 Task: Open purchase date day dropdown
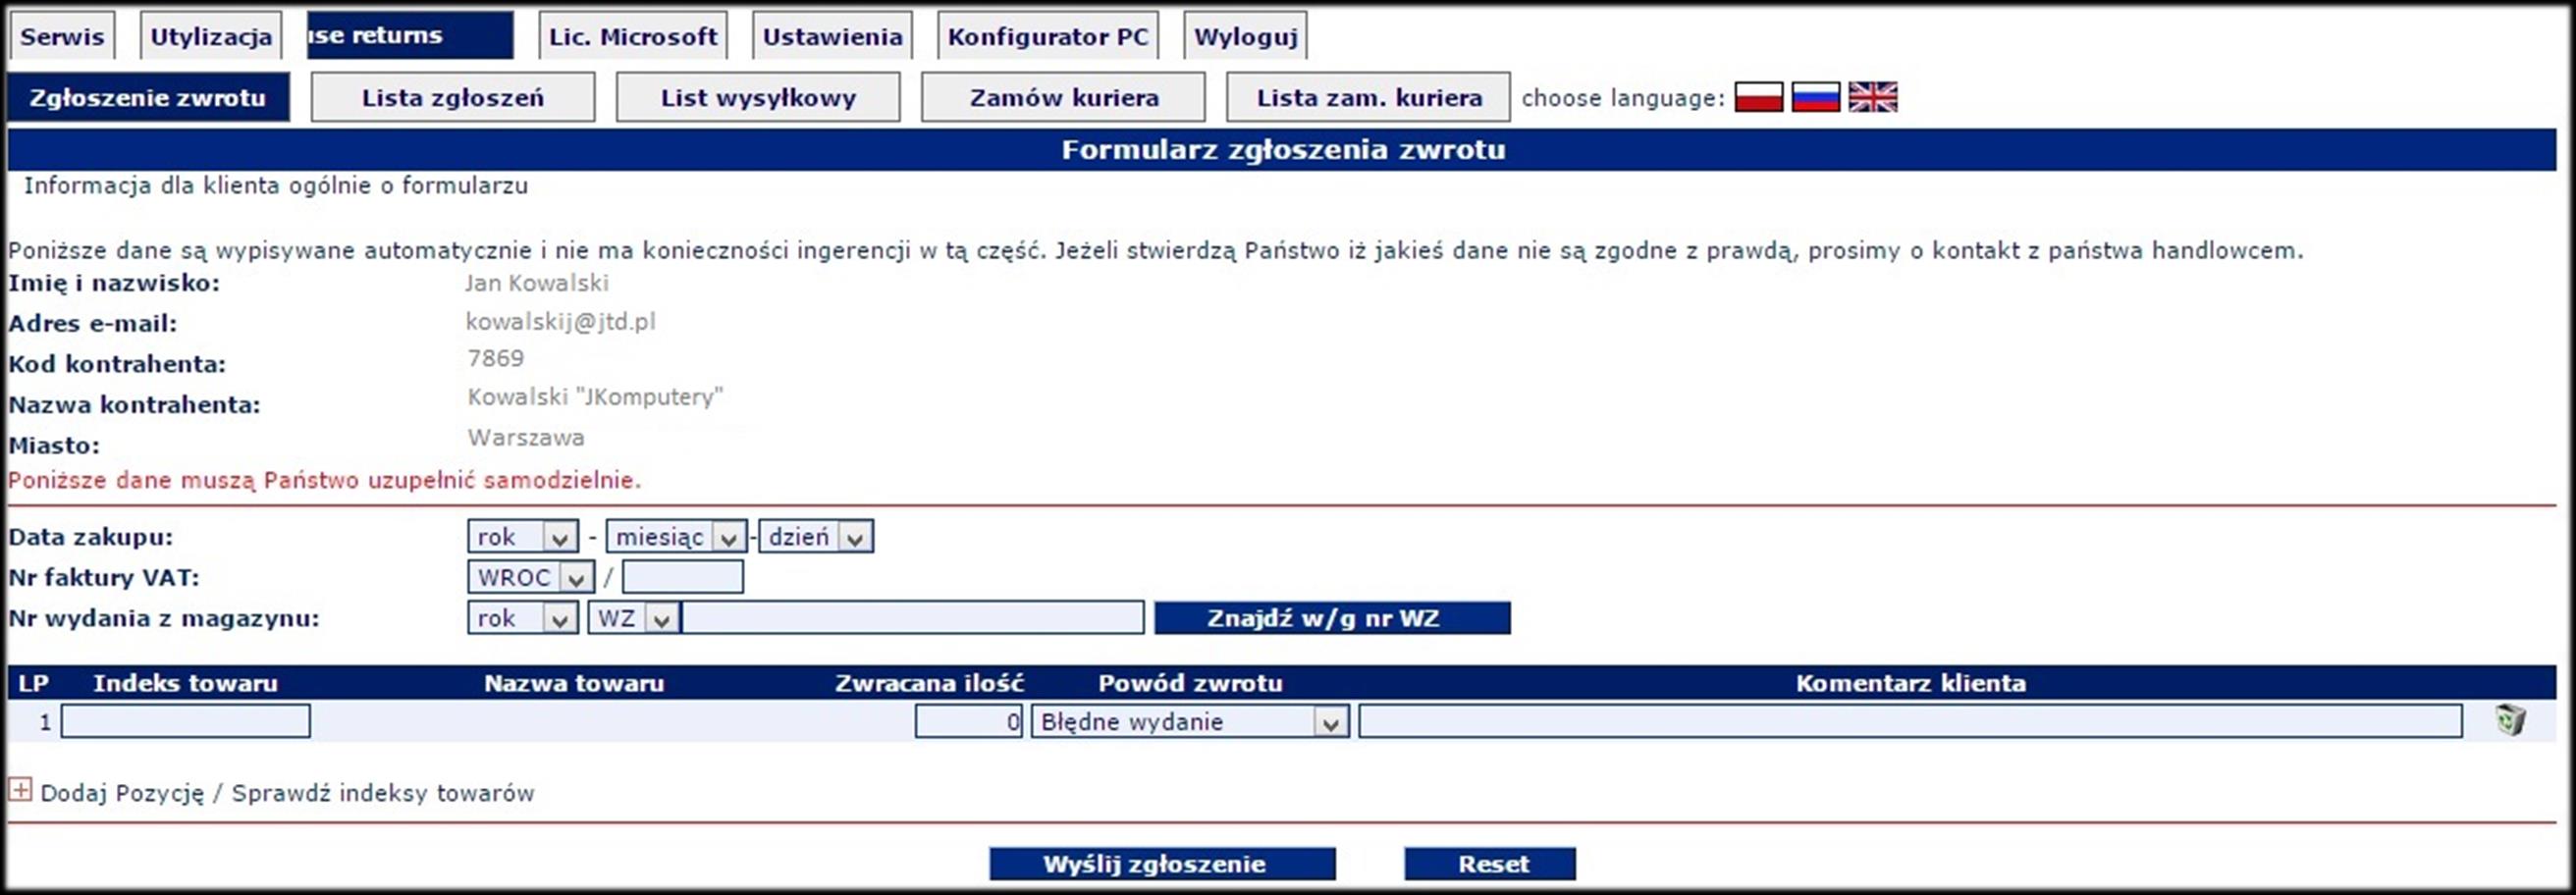coord(816,537)
